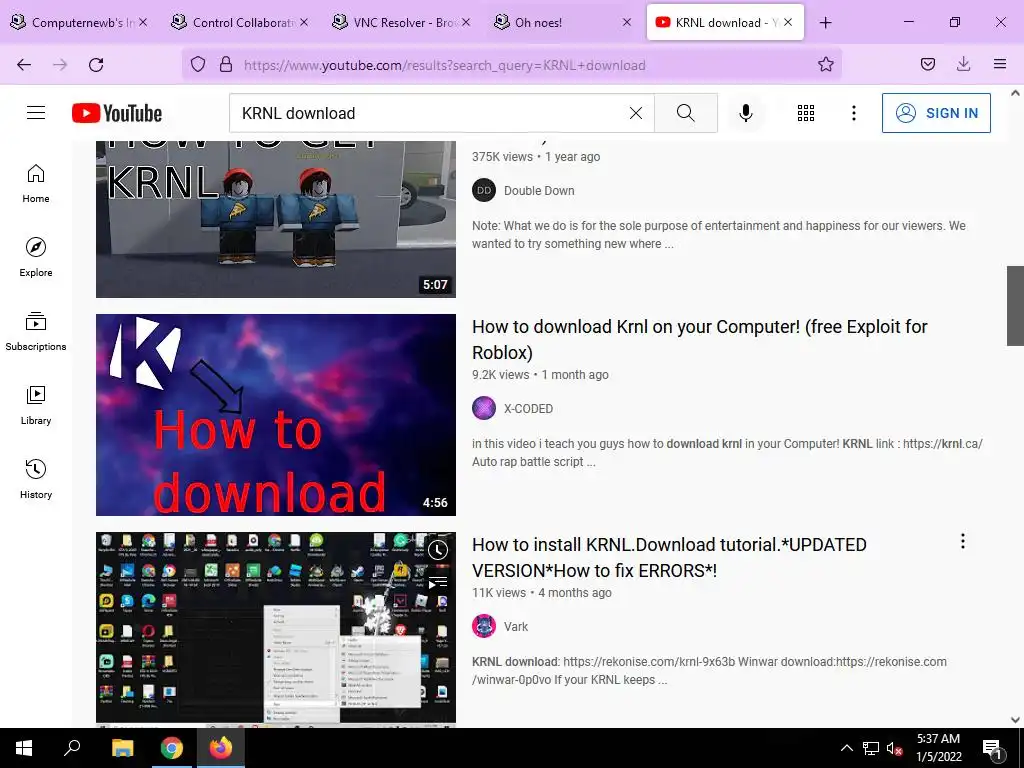Open File Explorer from taskbar
Screen dimensions: 1024x768
[122, 748]
